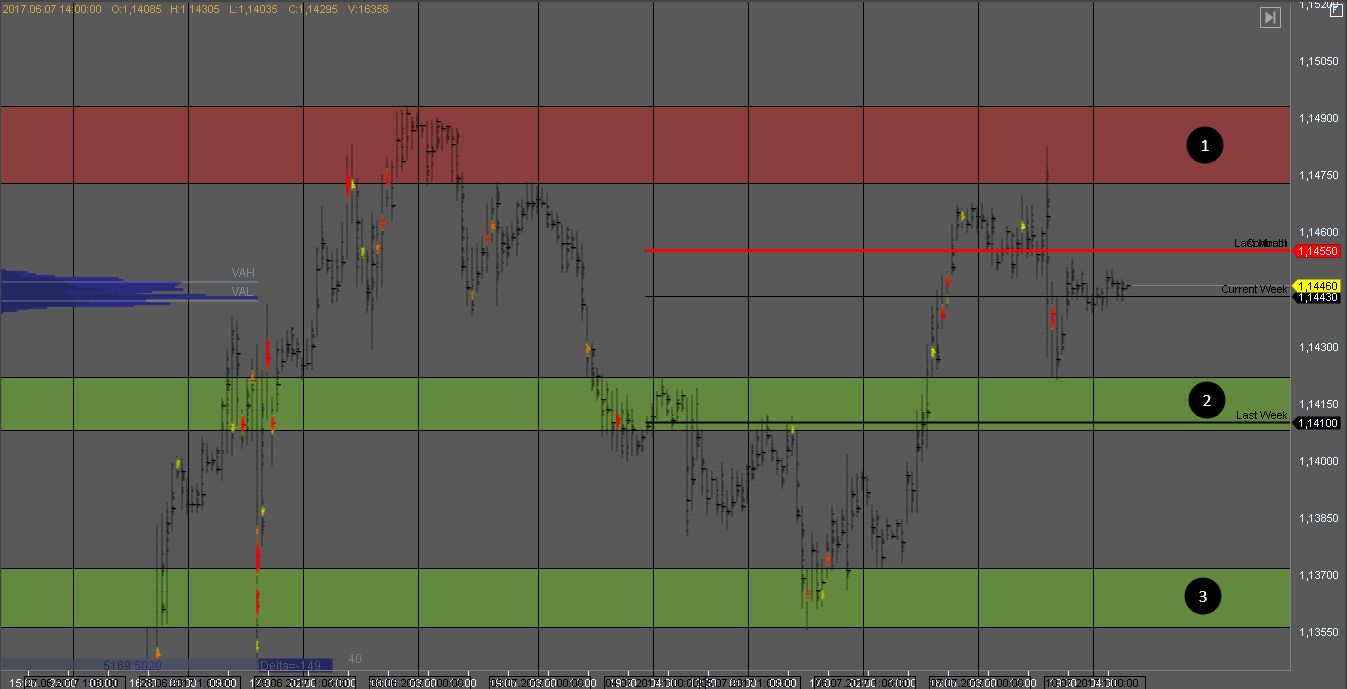Click the black circle marker numbered 2

coord(1206,401)
